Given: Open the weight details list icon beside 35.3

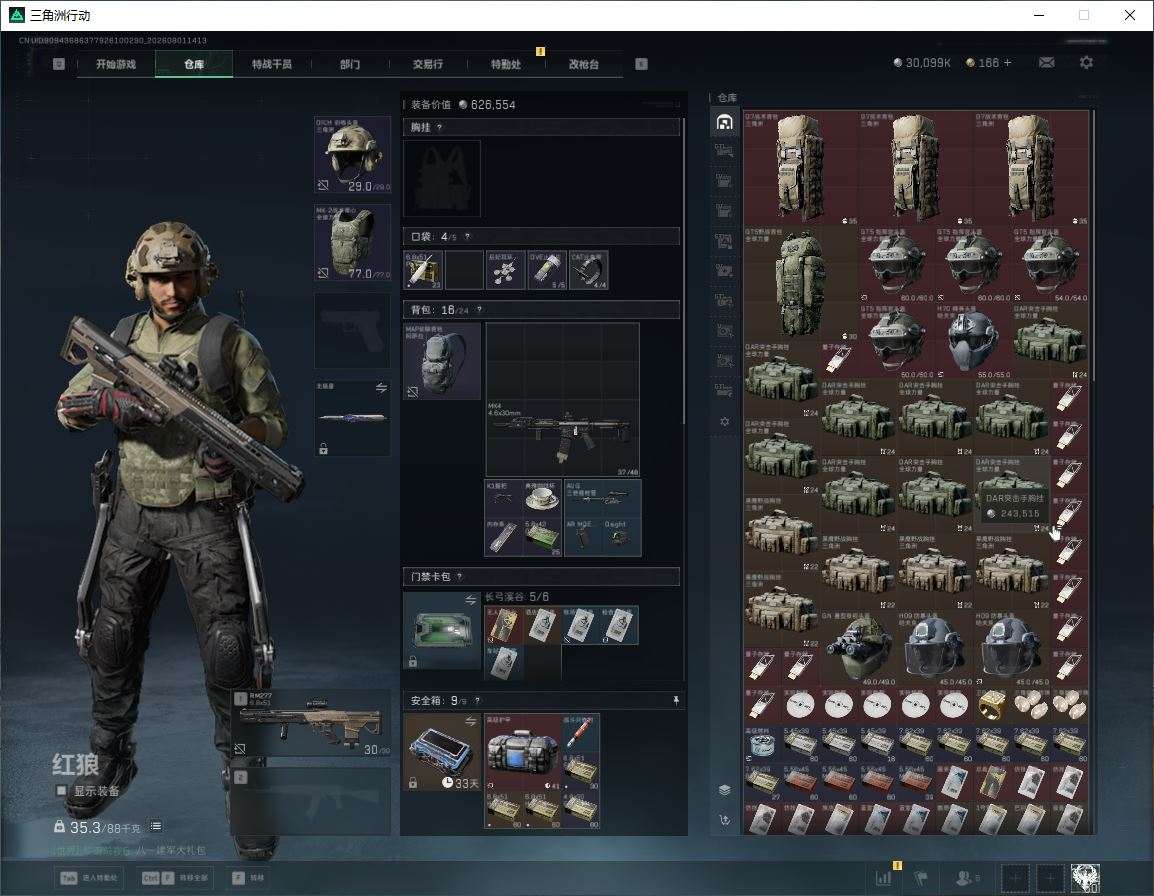Looking at the screenshot, I should tap(156, 826).
